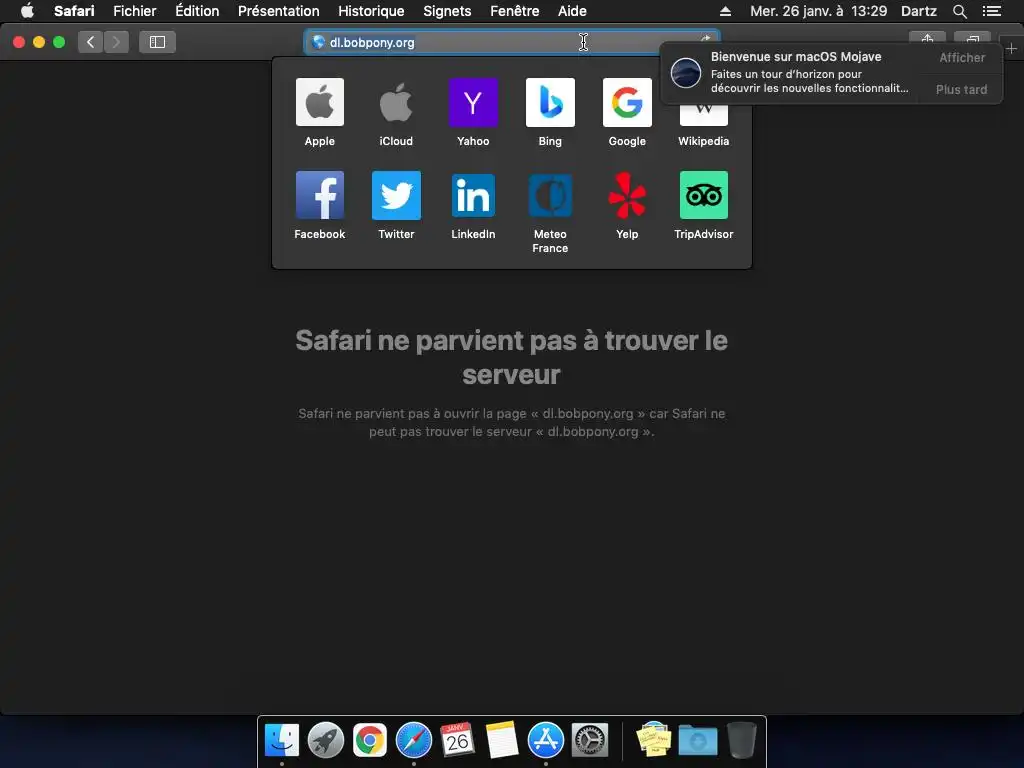Open the Trash in the Dock
Image resolution: width=1024 pixels, height=768 pixels.
coord(741,740)
